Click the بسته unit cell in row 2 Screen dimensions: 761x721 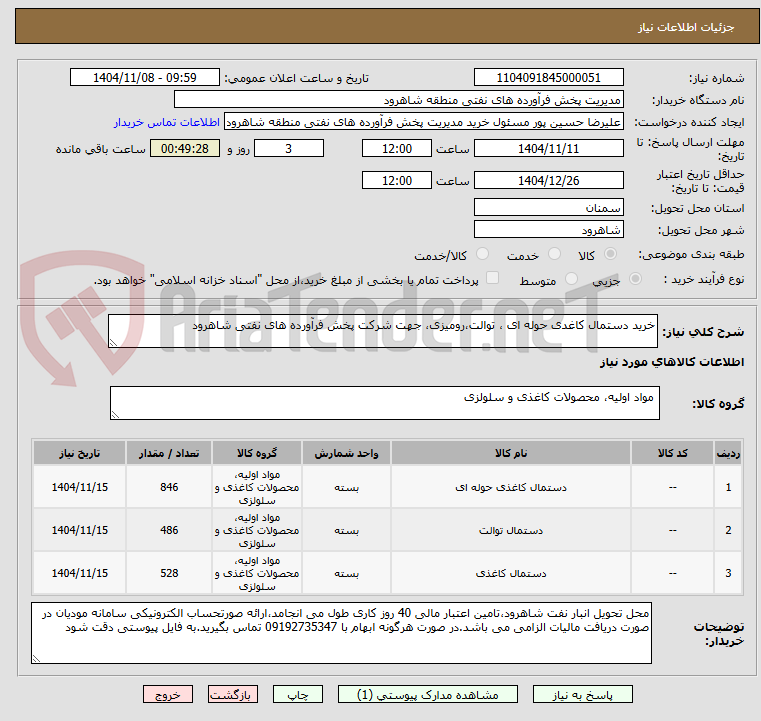point(346,530)
